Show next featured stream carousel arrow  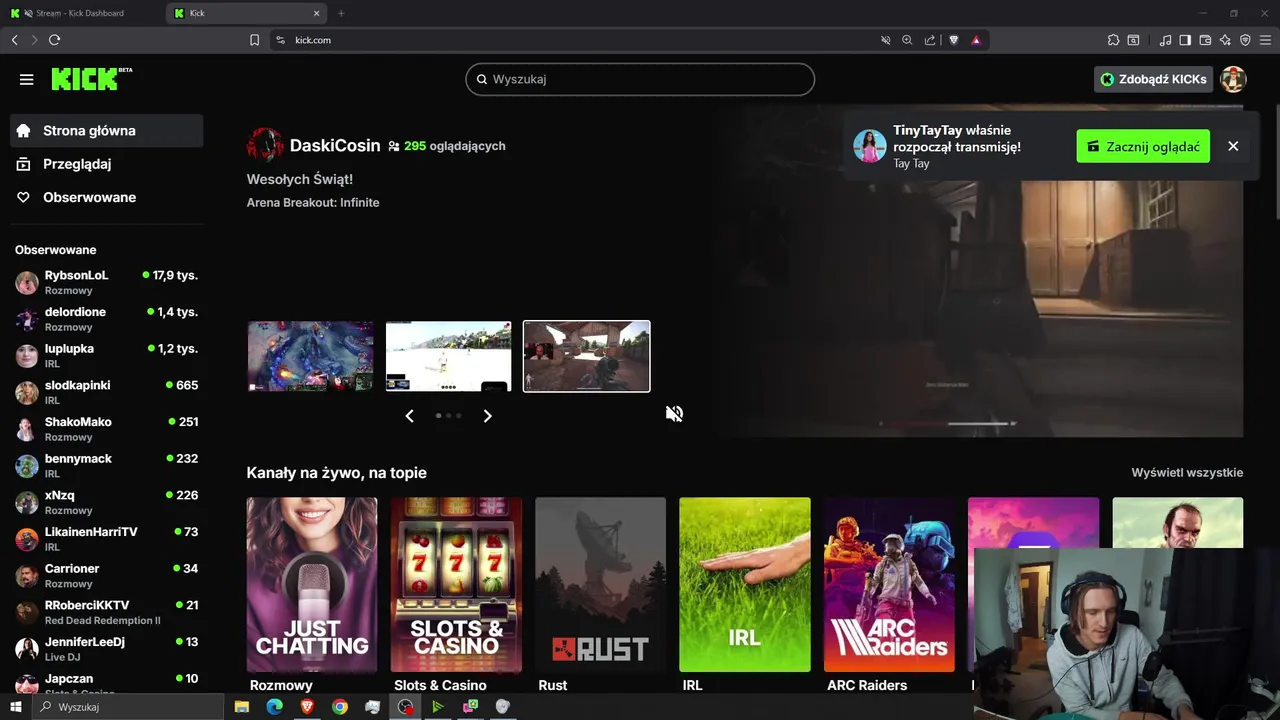click(488, 416)
